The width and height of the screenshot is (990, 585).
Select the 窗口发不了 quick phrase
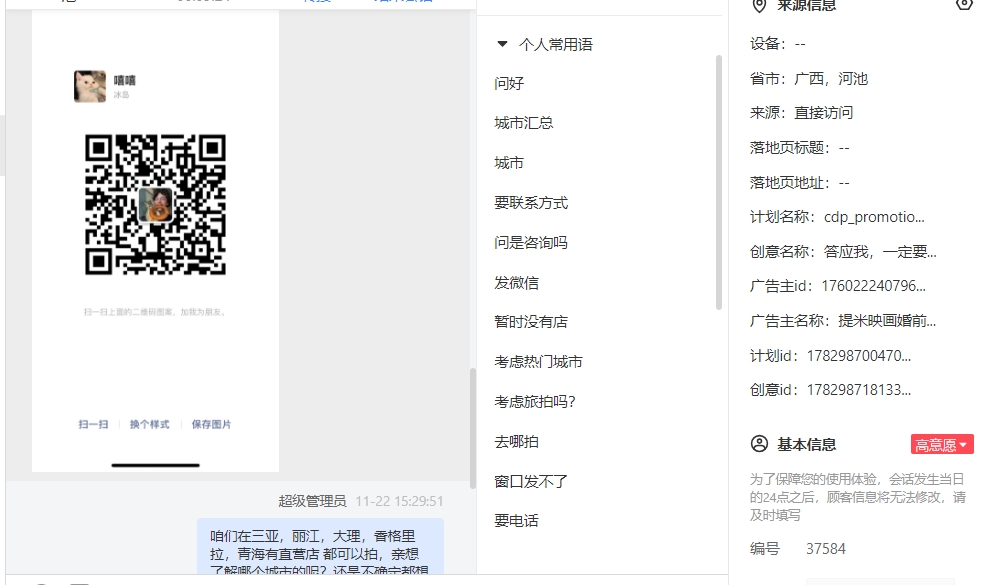coord(531,482)
